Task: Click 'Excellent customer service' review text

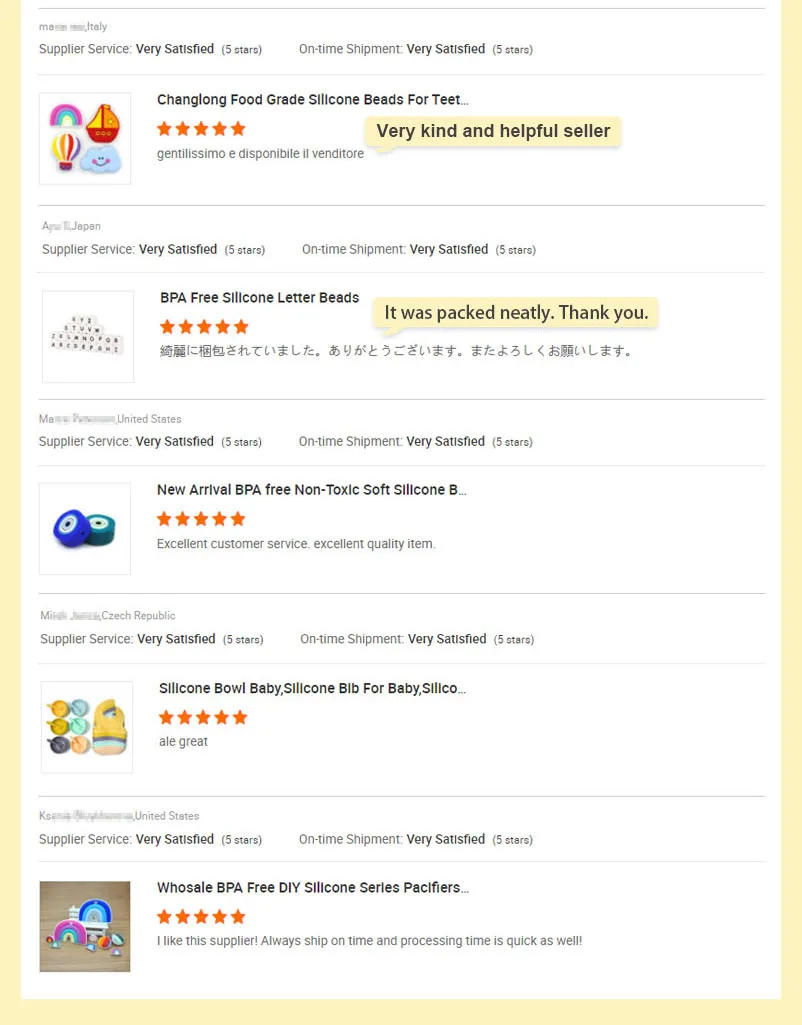Action: pos(296,544)
